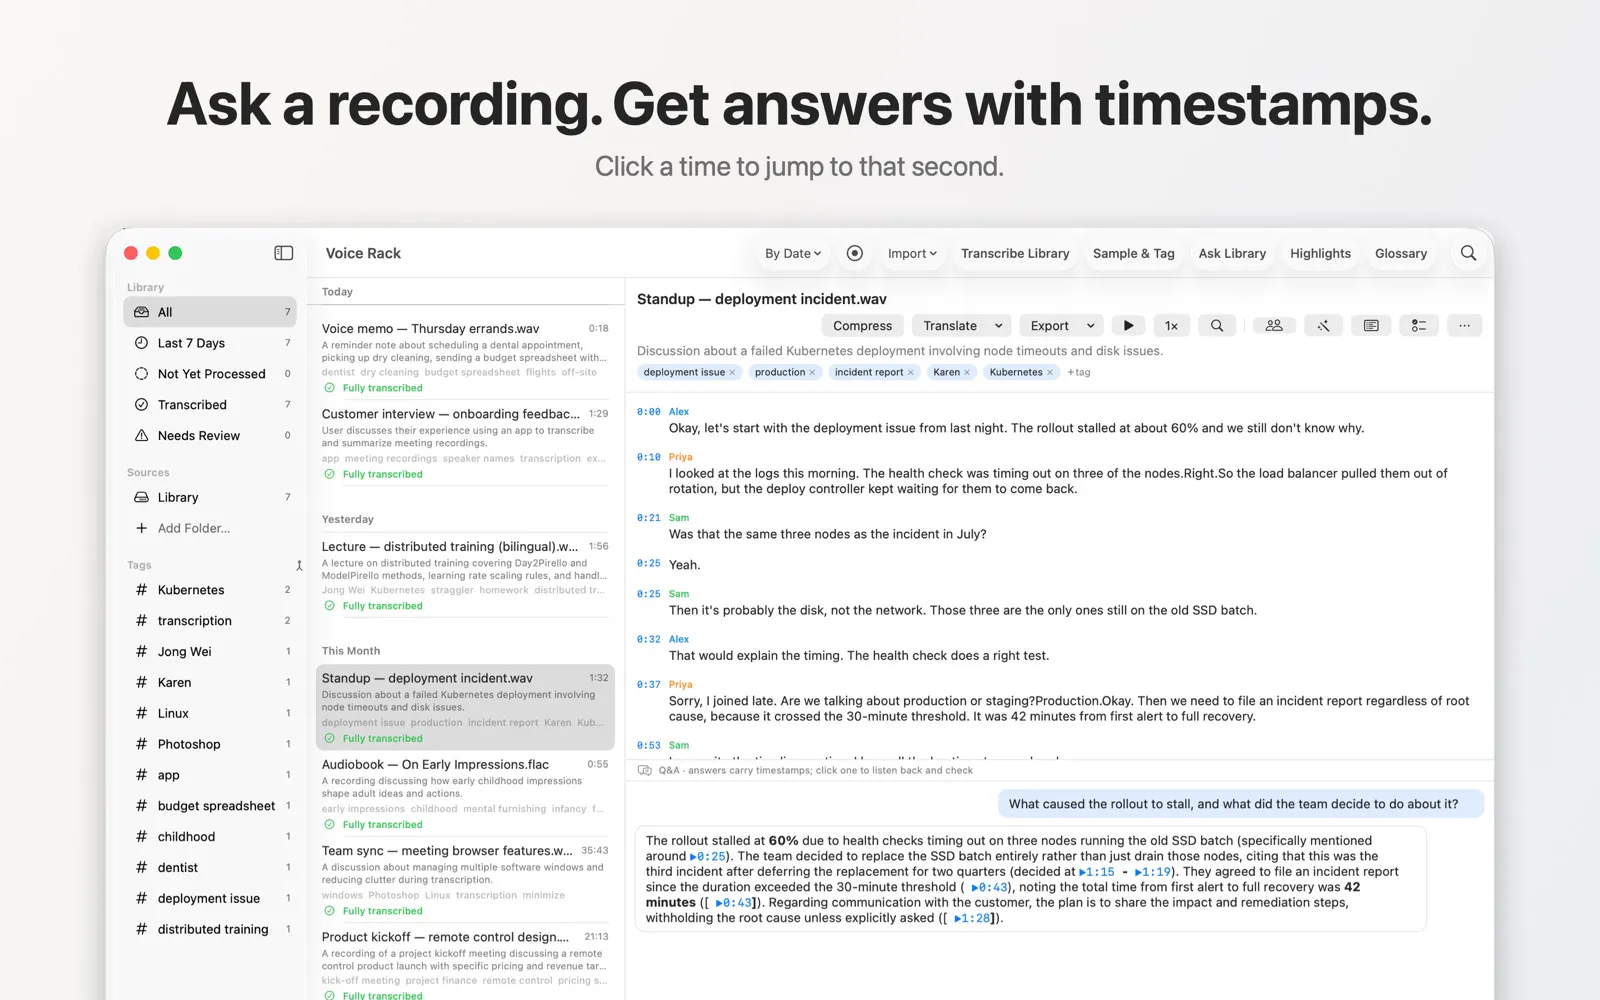The height and width of the screenshot is (1000, 1600).
Task: Click Add Folder plus item
Action: pos(182,528)
